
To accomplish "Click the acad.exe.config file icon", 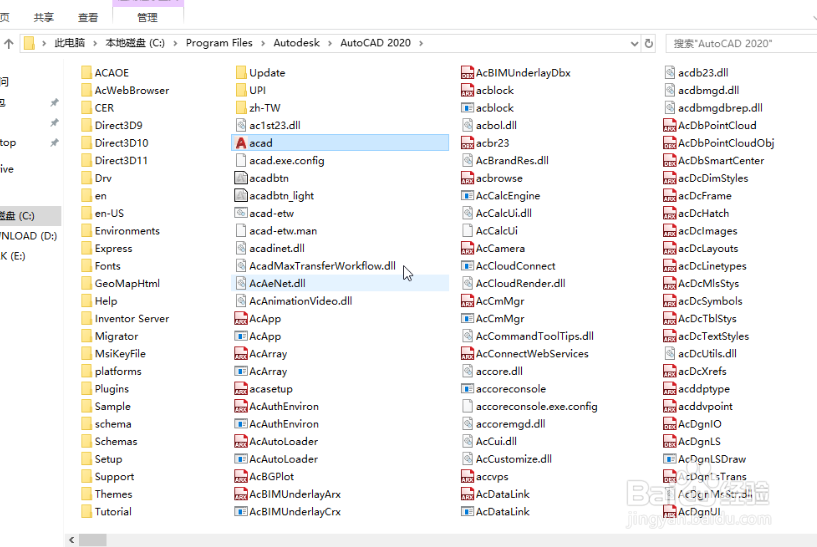I will [241, 160].
